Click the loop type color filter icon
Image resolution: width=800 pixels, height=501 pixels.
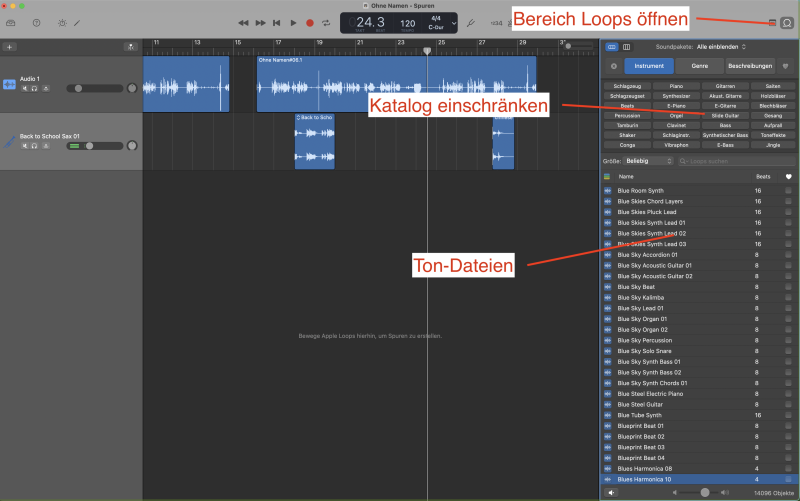point(607,177)
